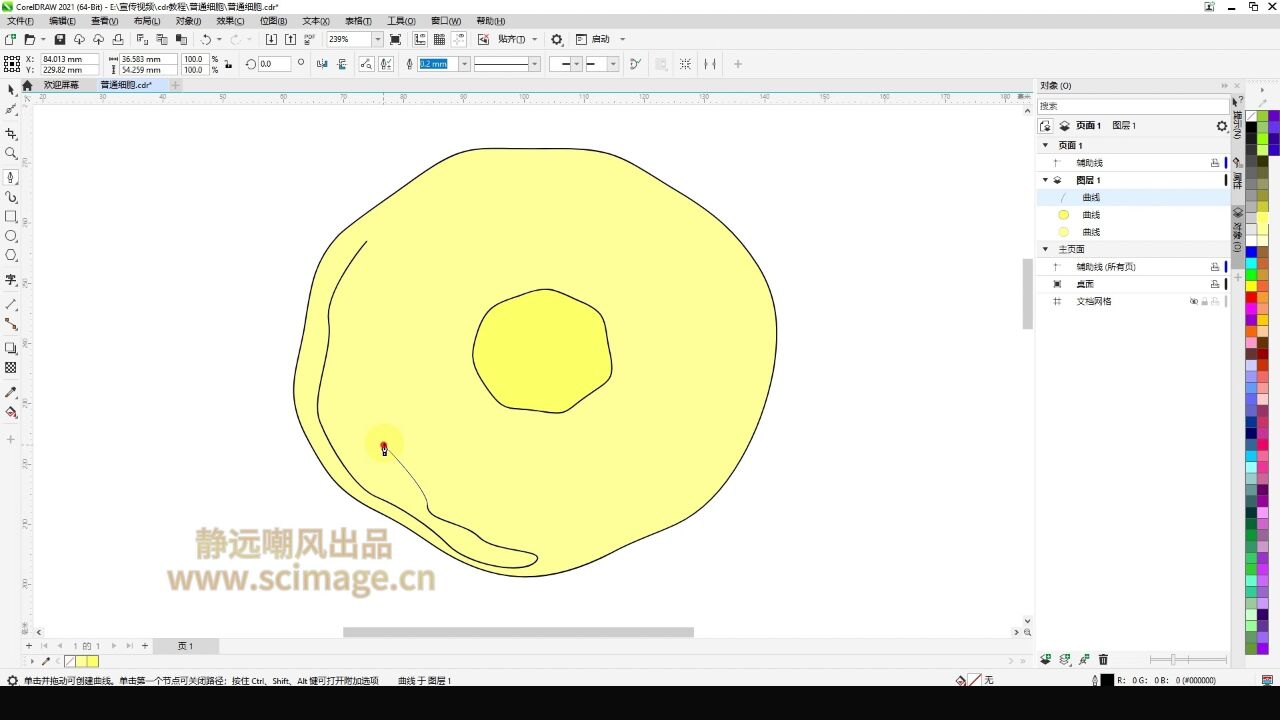Click the New document icon
The image size is (1280, 720).
click(x=10, y=39)
